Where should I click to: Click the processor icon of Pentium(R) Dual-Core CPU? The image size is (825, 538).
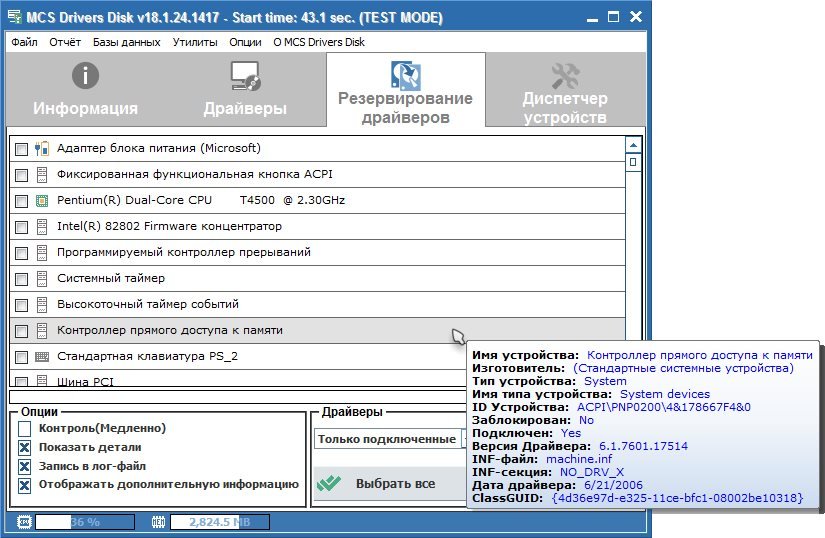point(42,200)
